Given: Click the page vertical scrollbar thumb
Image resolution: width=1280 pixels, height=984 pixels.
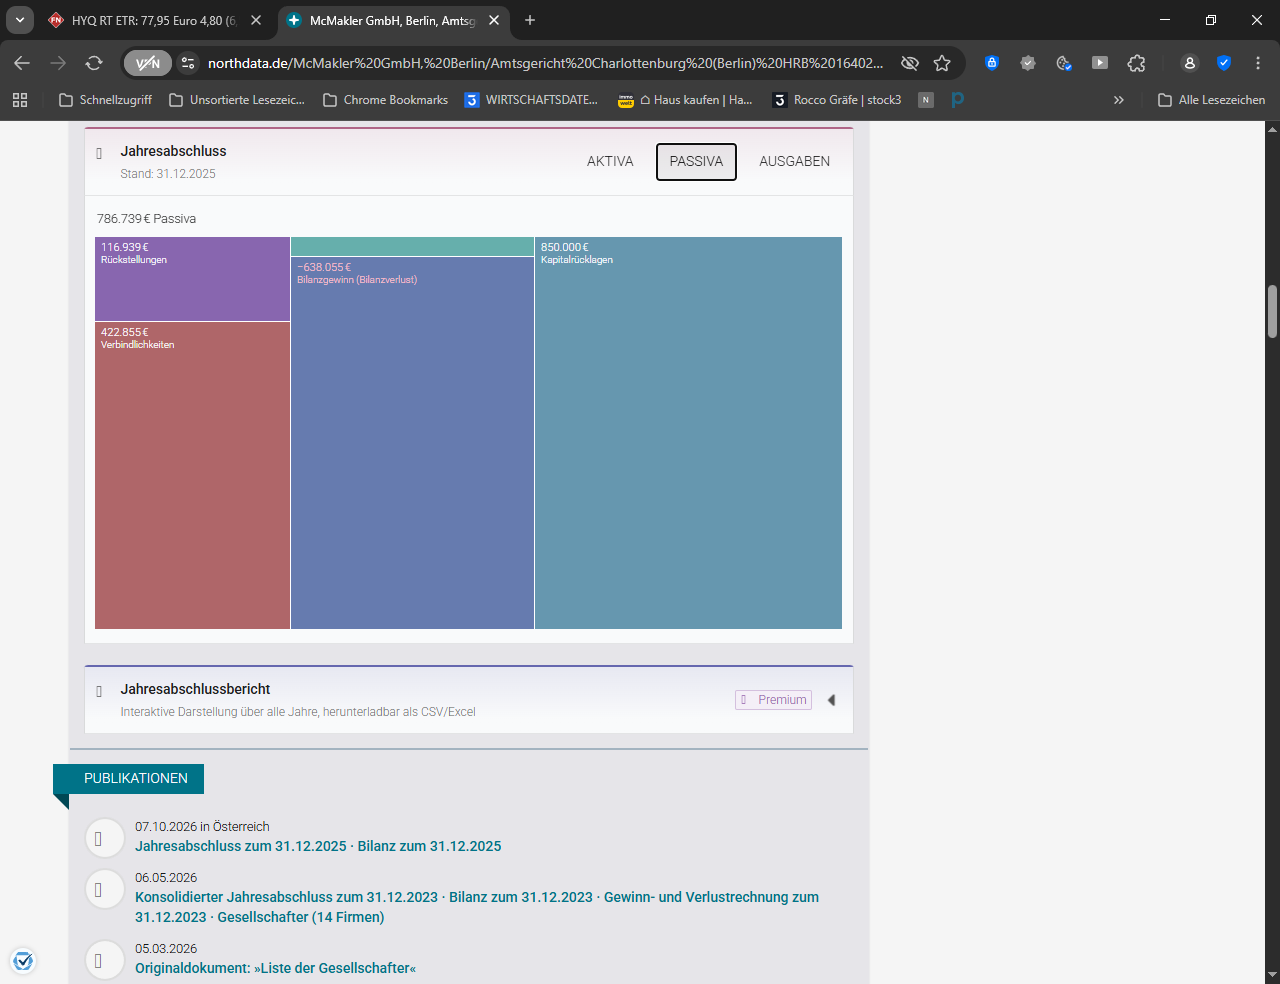Looking at the screenshot, I should [x=1272, y=311].
